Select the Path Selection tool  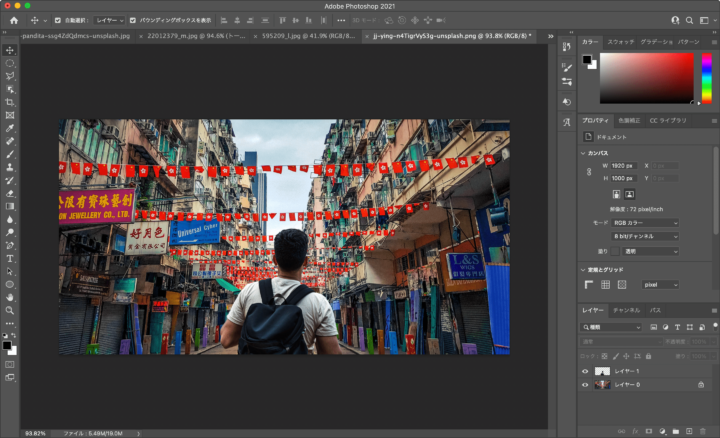point(10,271)
